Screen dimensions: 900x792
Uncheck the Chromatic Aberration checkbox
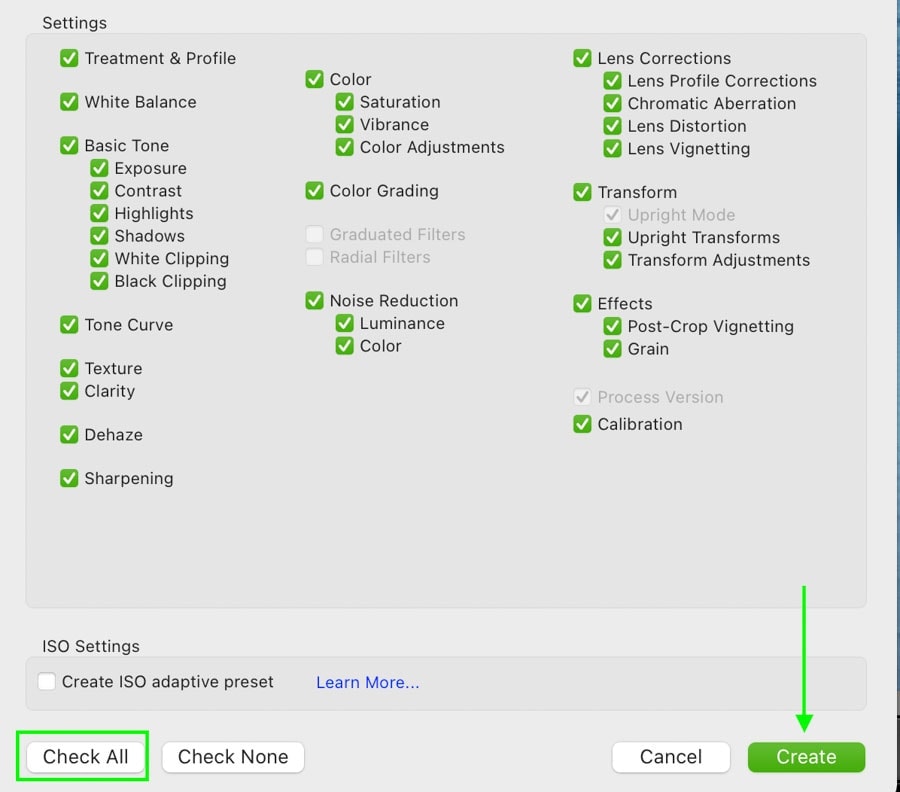pos(612,103)
